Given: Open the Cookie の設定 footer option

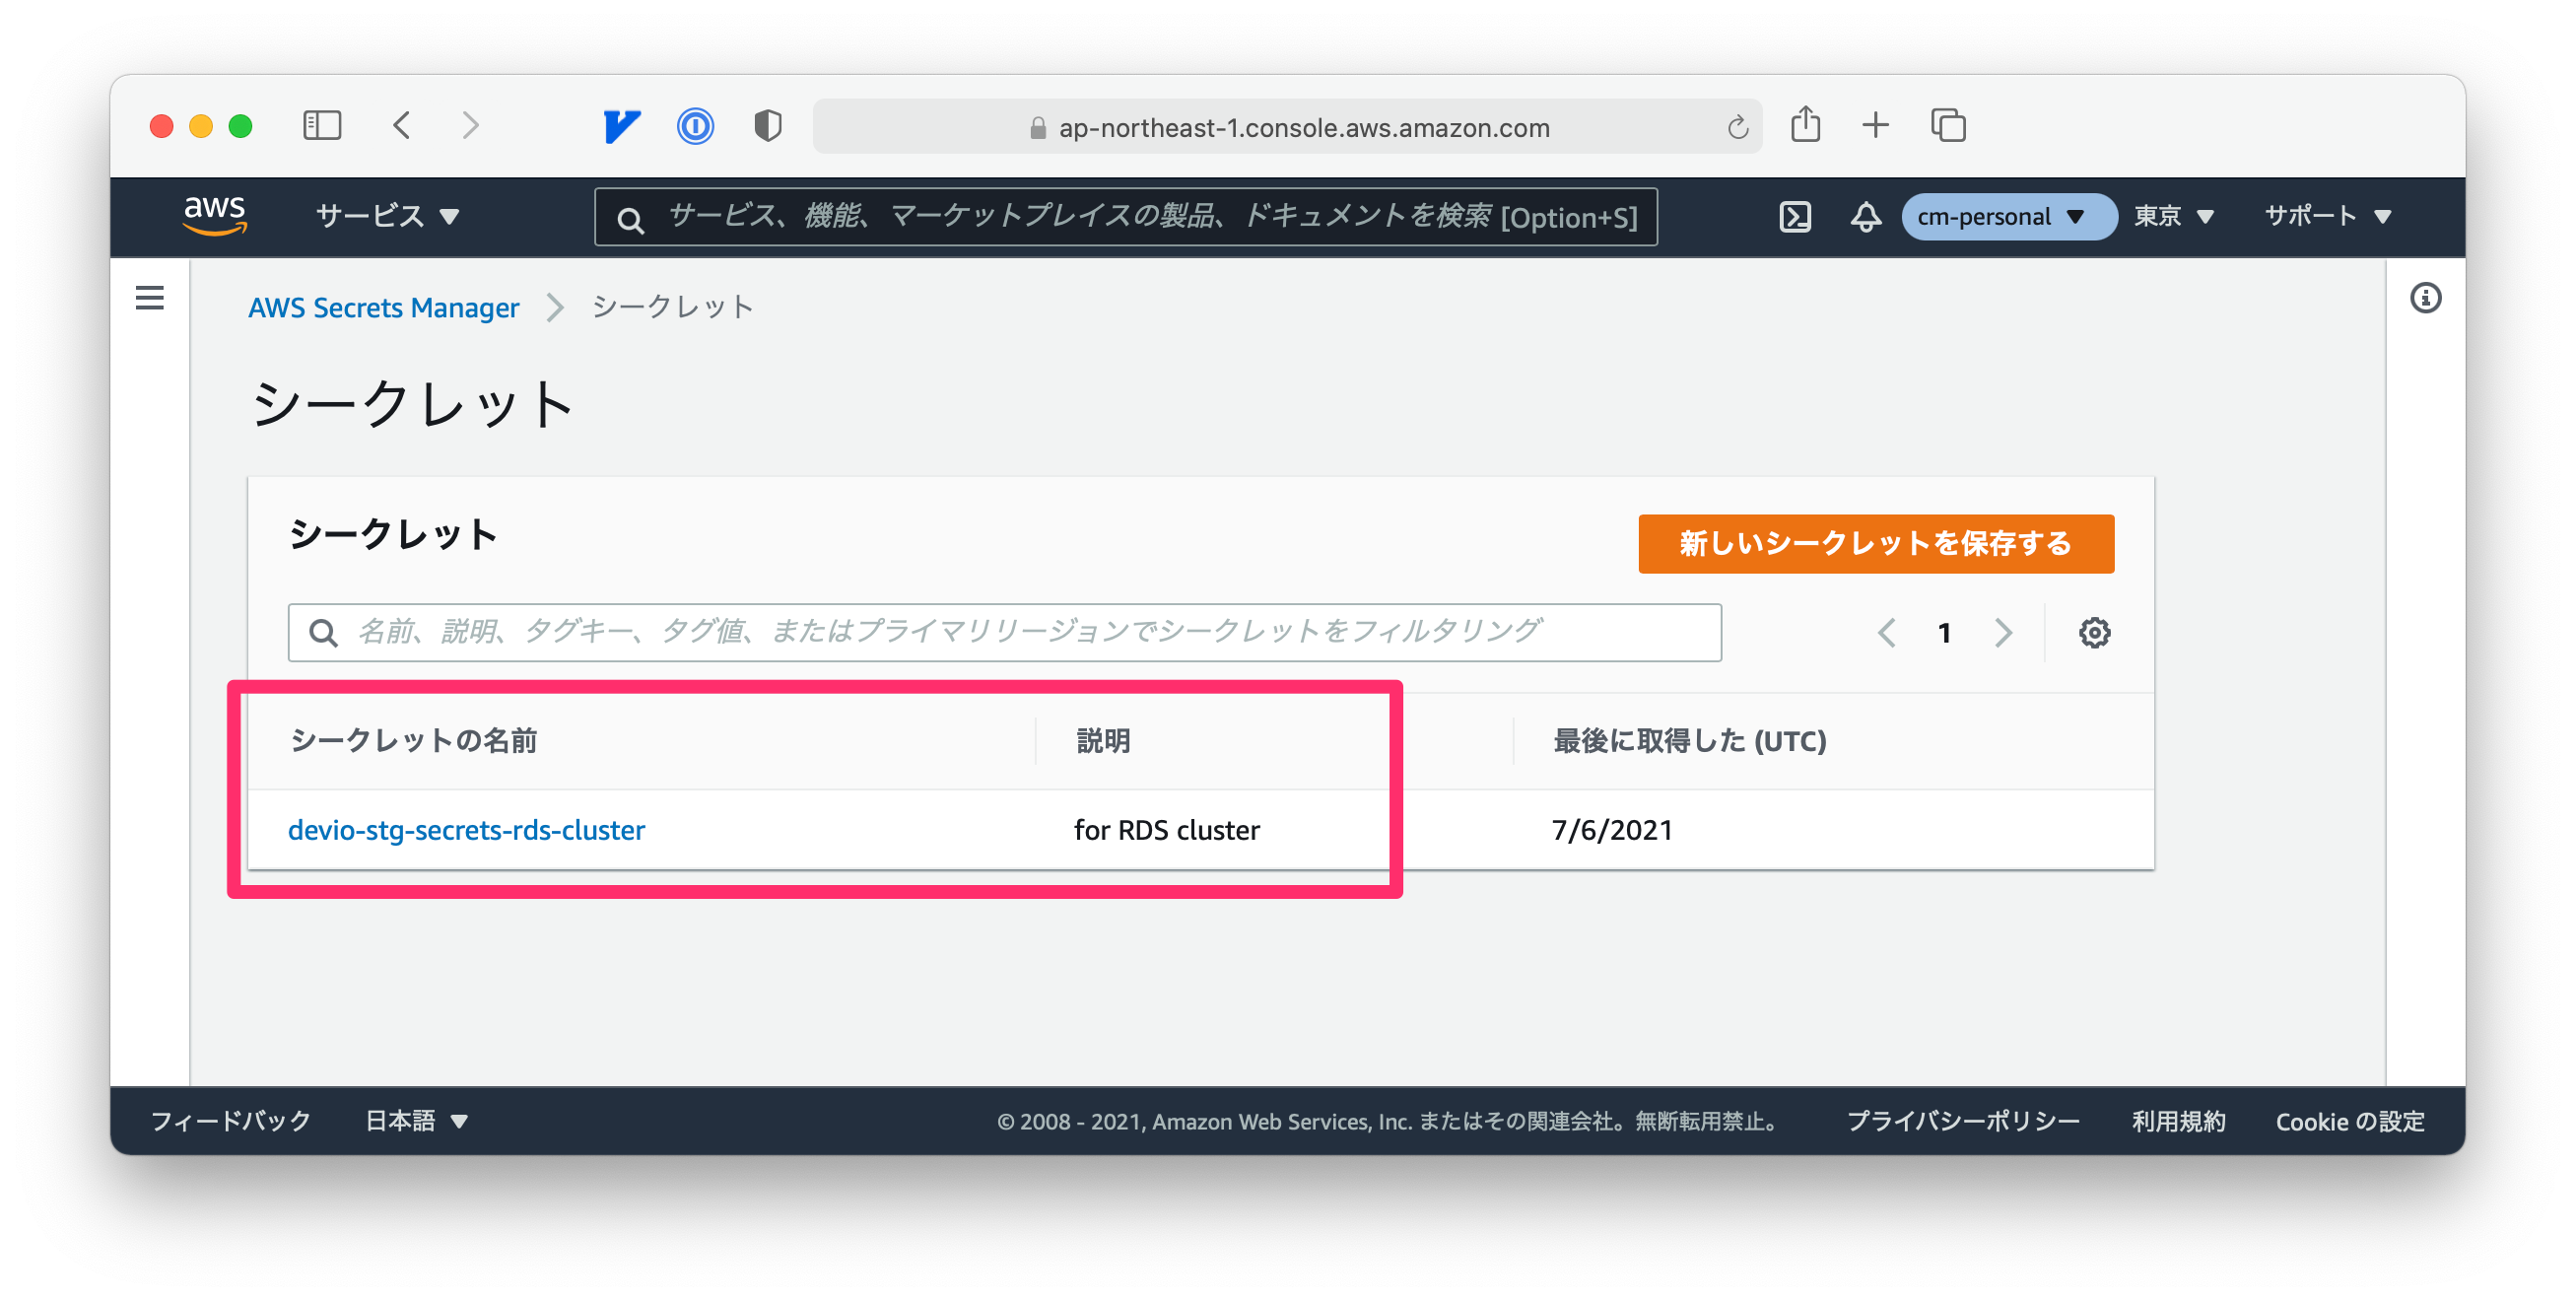Looking at the screenshot, I should pyautogui.click(x=2348, y=1121).
